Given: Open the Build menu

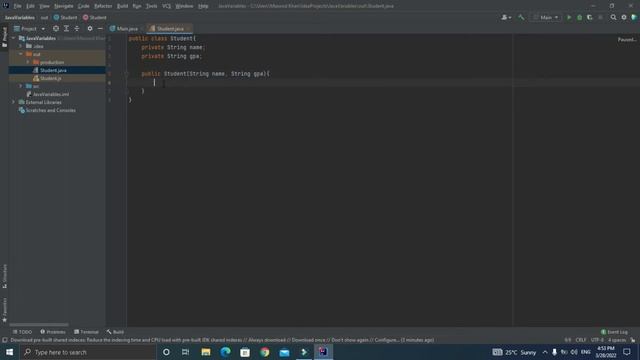Looking at the screenshot, I should (x=122, y=6).
